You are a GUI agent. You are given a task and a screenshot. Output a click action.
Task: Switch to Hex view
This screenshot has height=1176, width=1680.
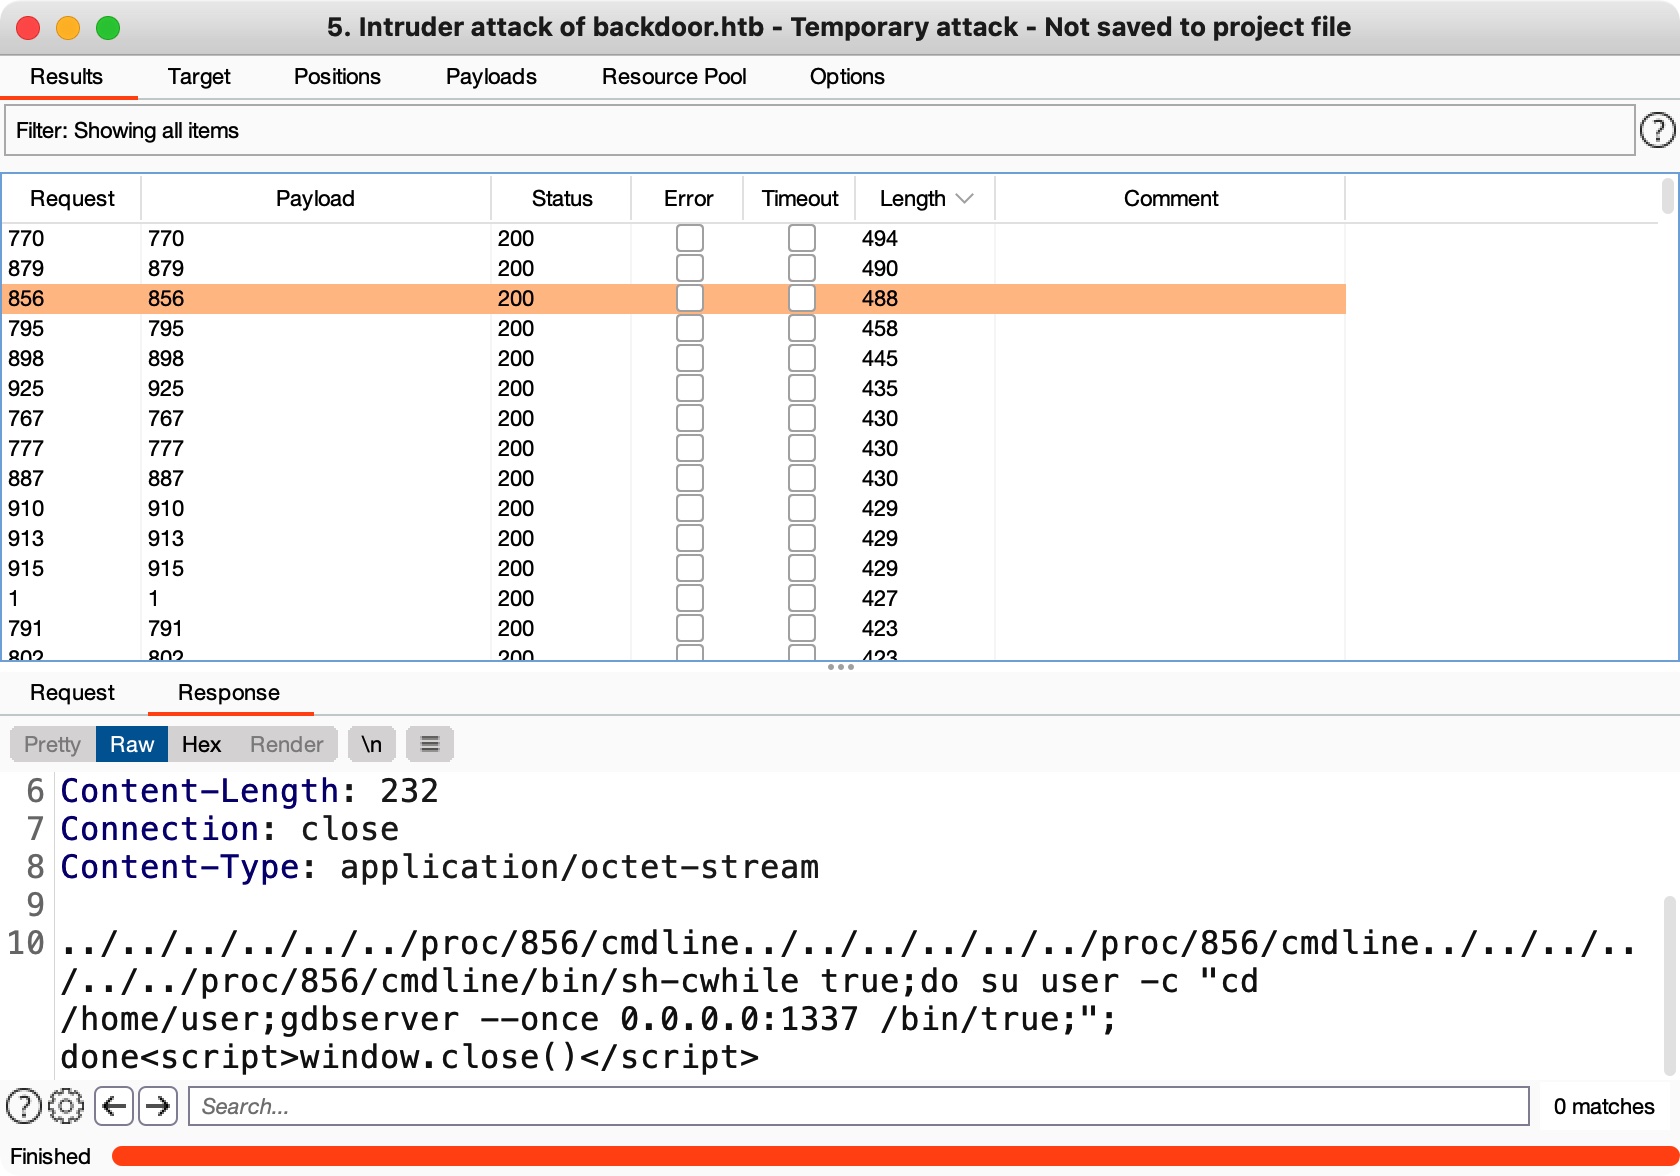pyautogui.click(x=201, y=744)
